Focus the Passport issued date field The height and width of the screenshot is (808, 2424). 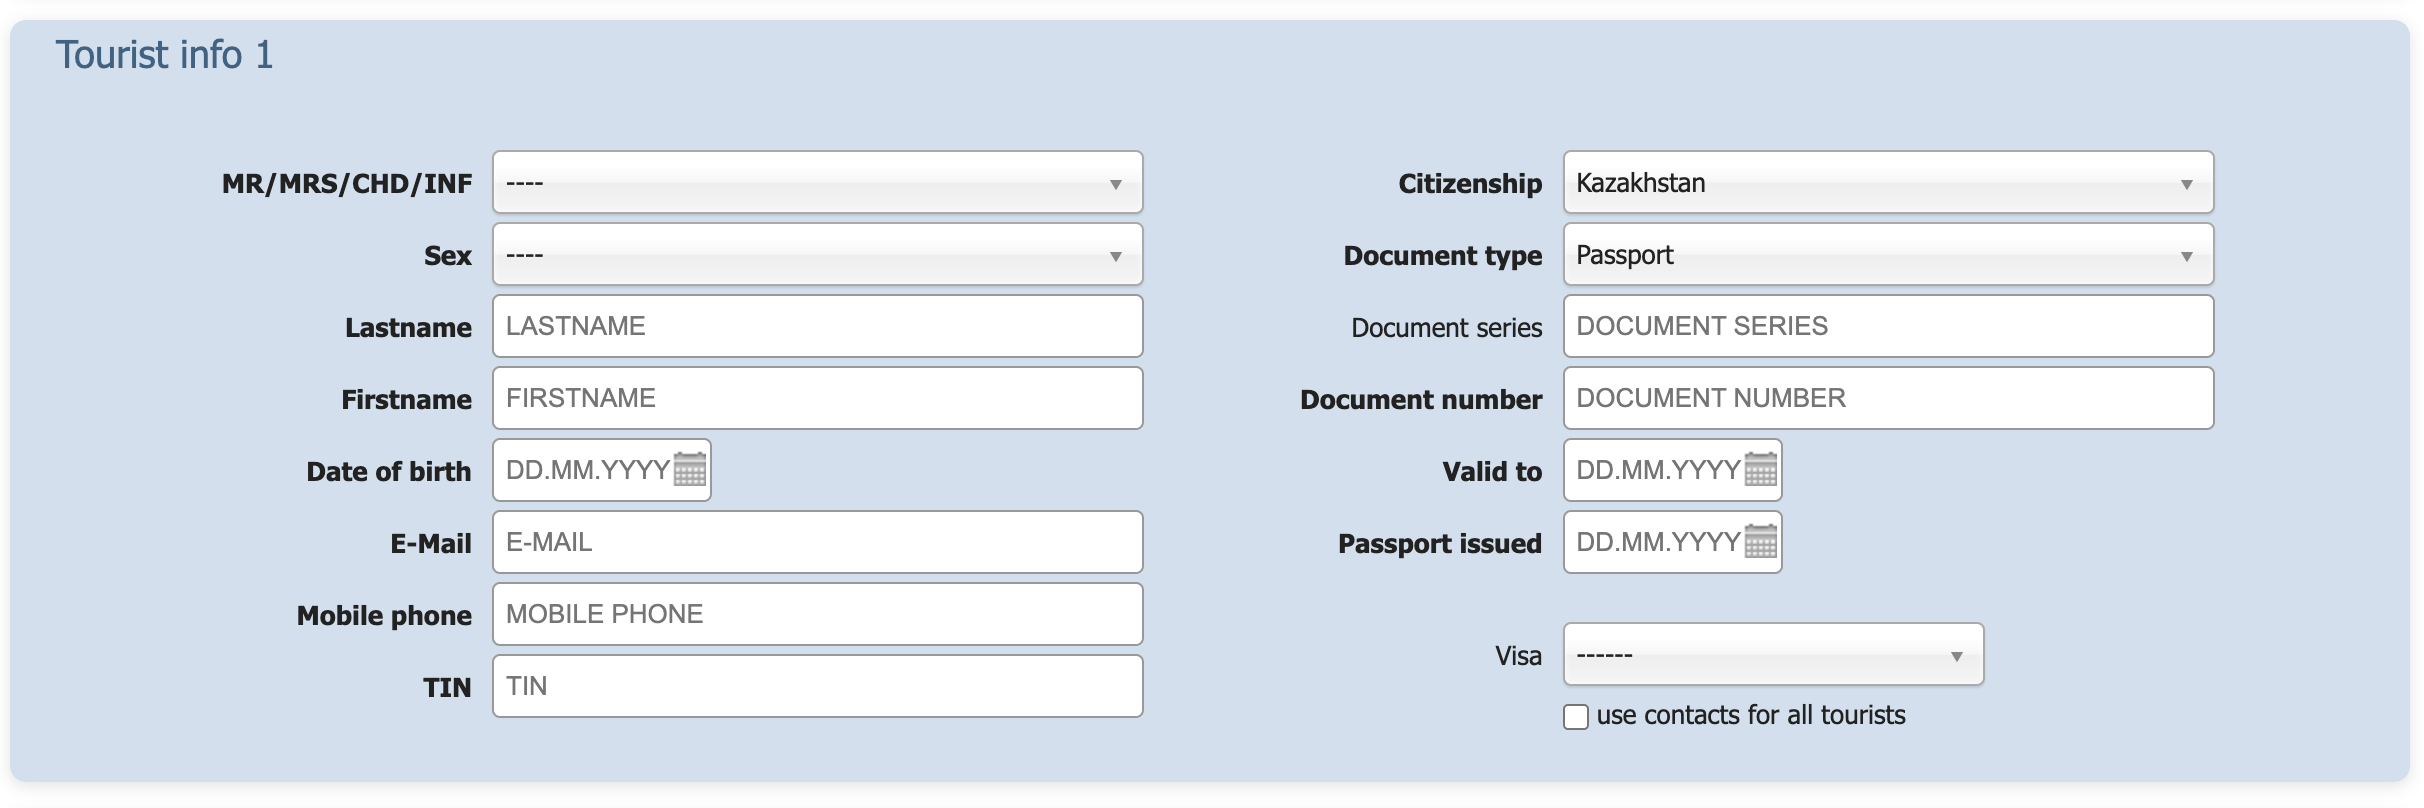(x=1655, y=542)
